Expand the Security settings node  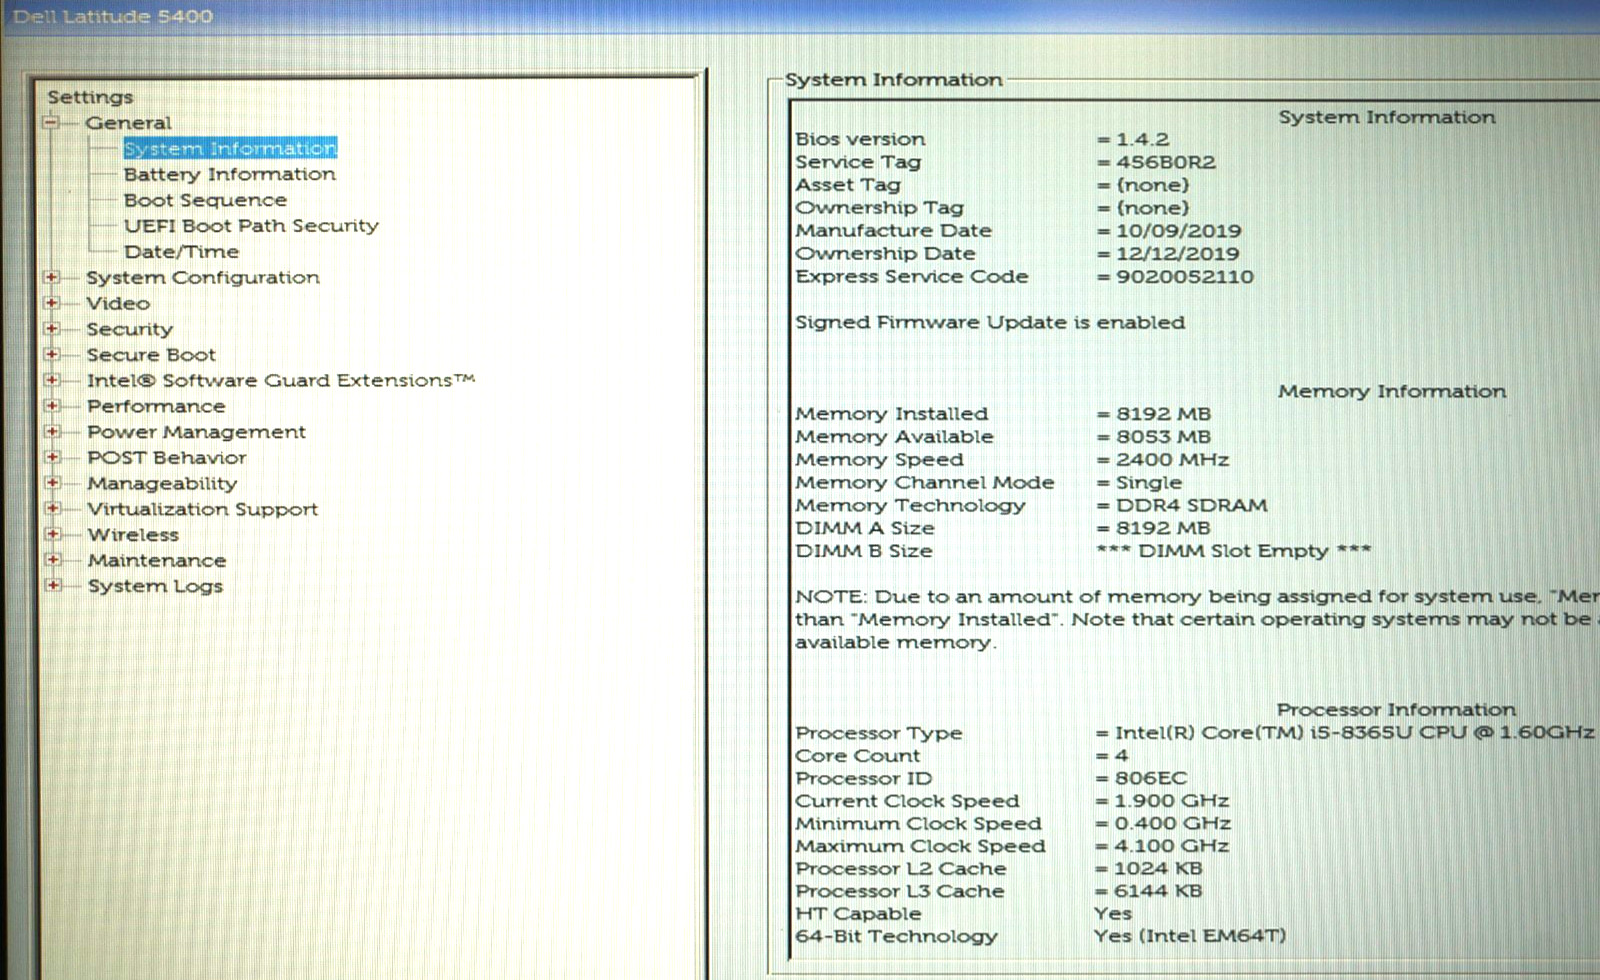click(x=52, y=328)
